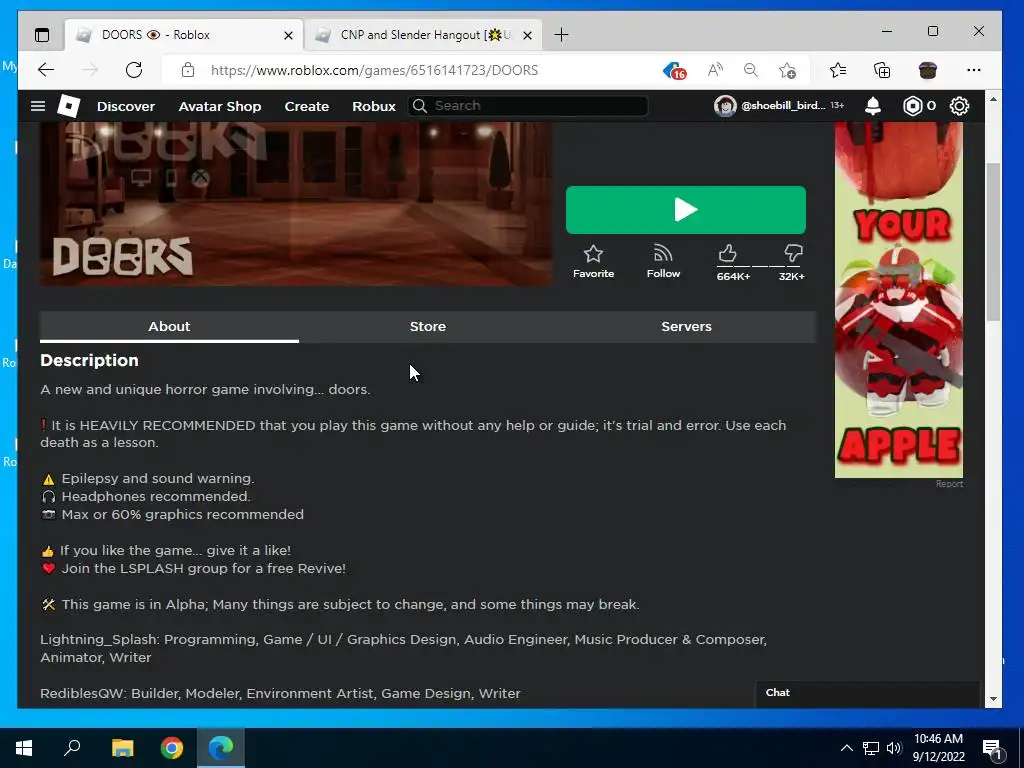
Task: Click the YOUR APPLE advertisement banner
Action: point(899,300)
